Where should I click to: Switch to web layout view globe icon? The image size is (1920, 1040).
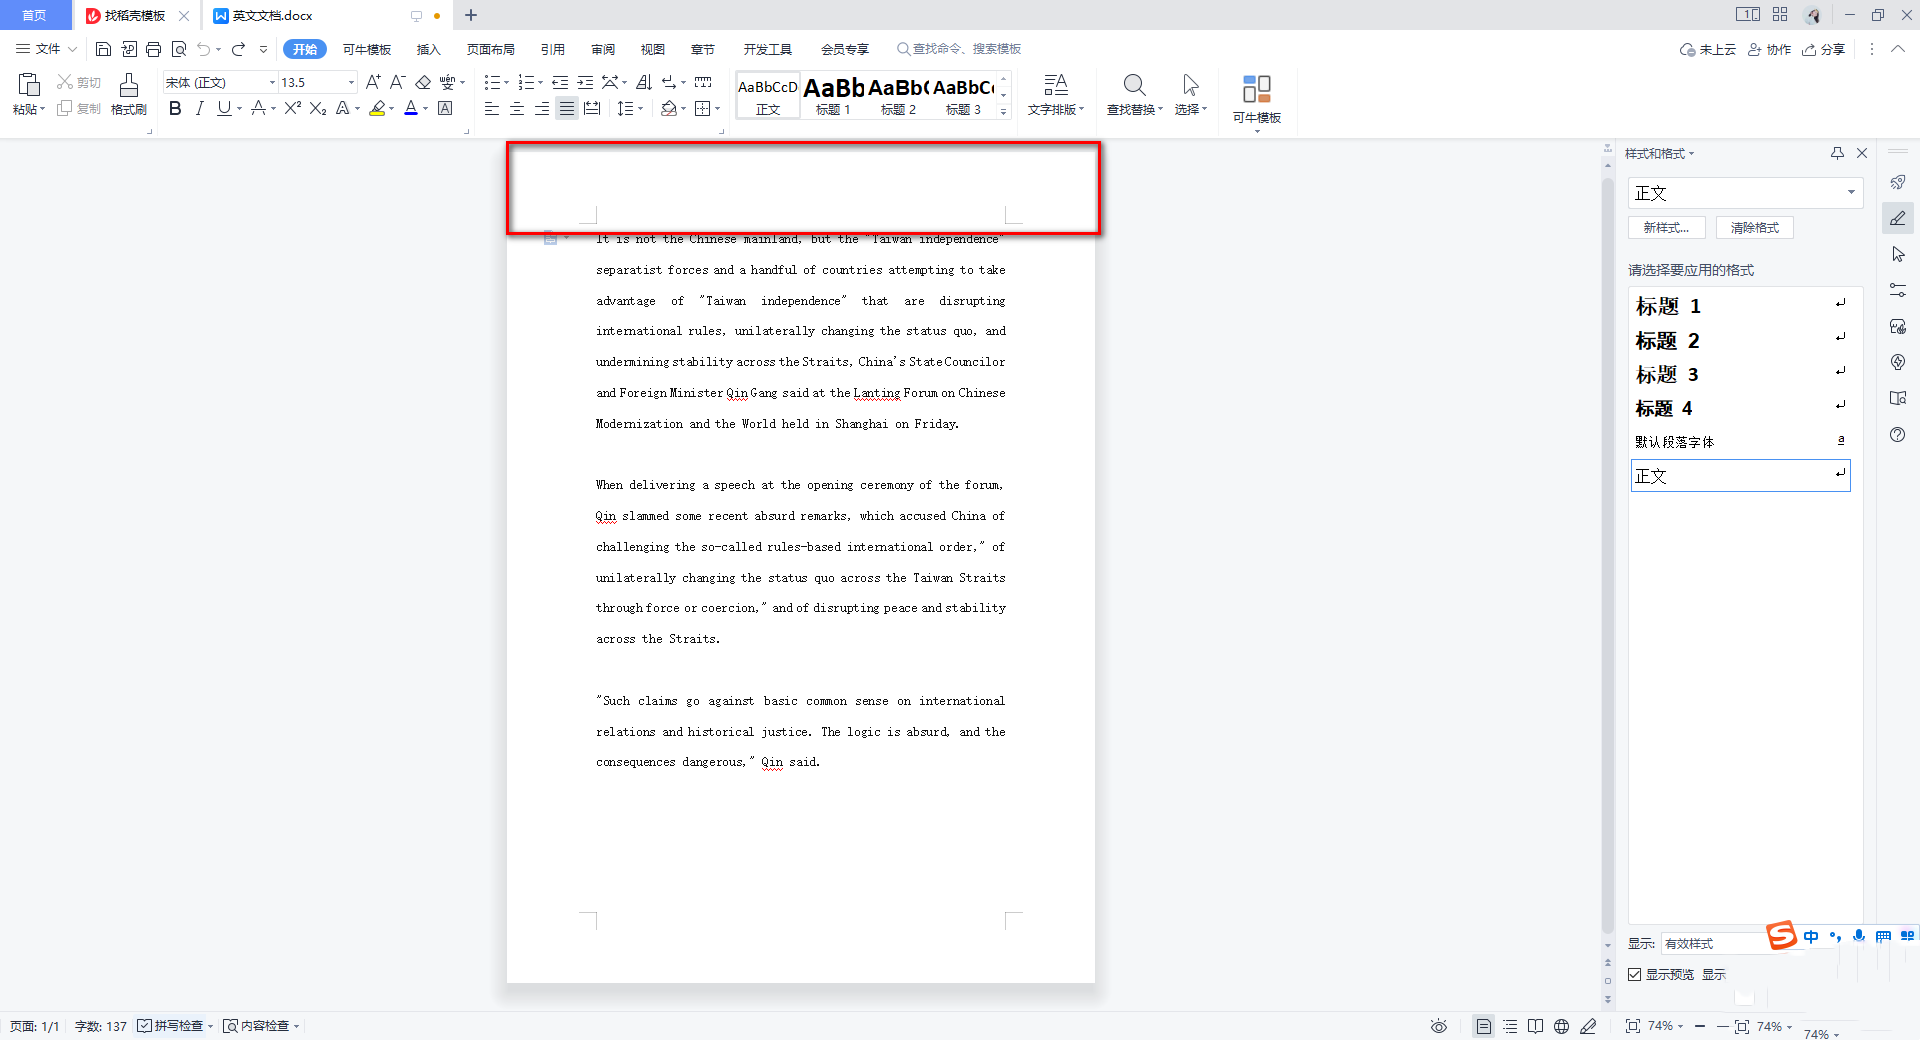click(1561, 1026)
